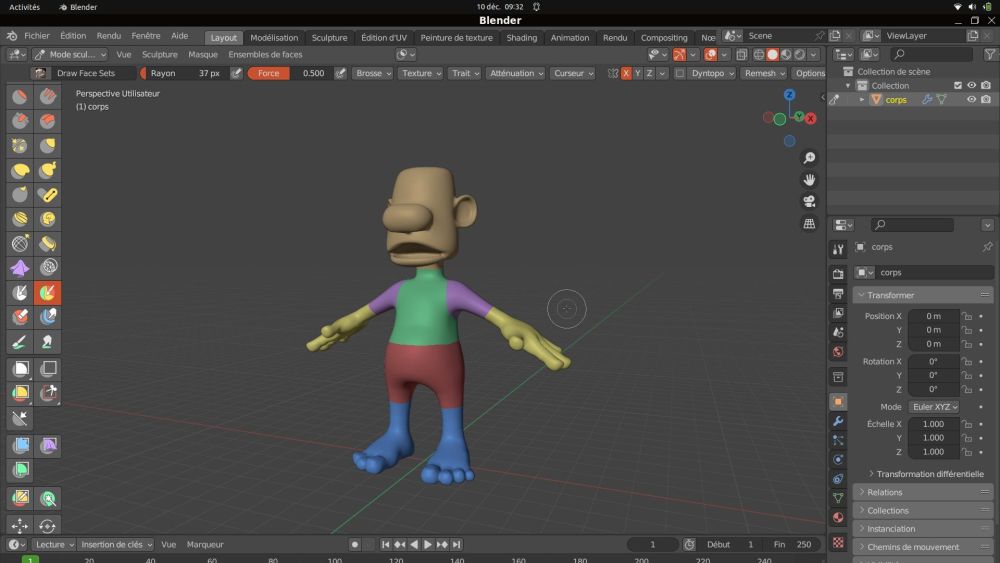This screenshot has width=1000, height=563.
Task: Click the Force strength slider
Action: tap(289, 73)
